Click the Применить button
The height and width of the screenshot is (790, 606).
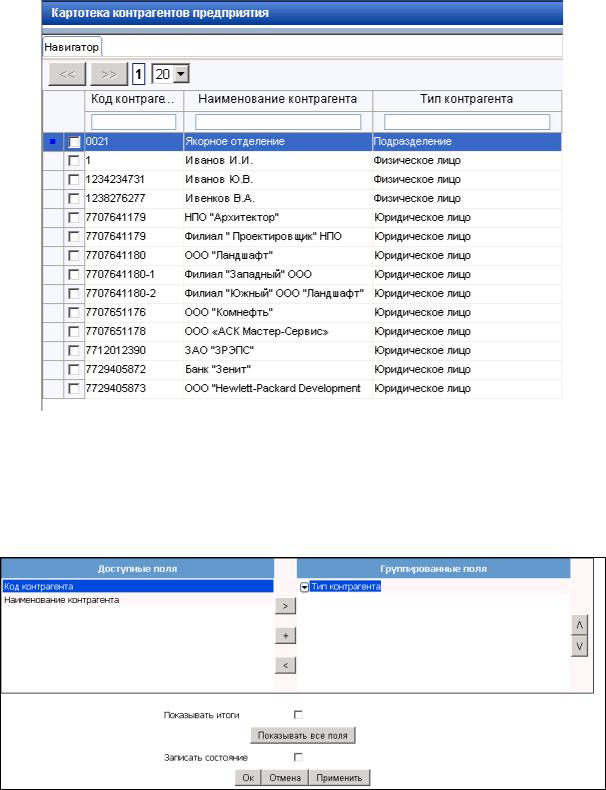click(339, 777)
